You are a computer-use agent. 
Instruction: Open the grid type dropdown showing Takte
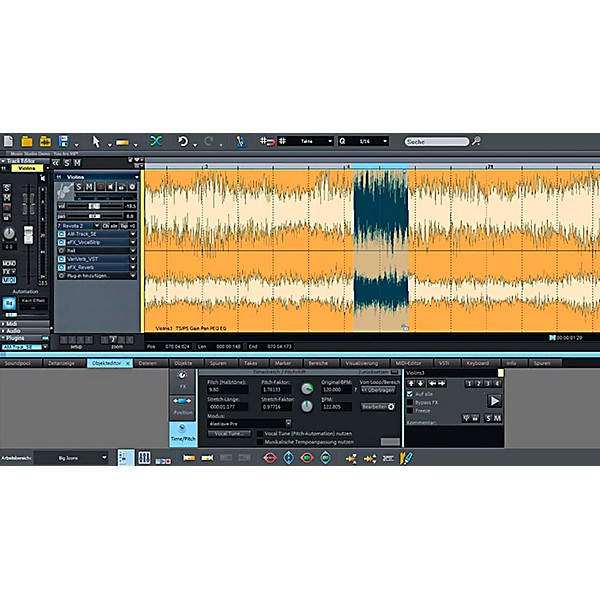point(305,141)
